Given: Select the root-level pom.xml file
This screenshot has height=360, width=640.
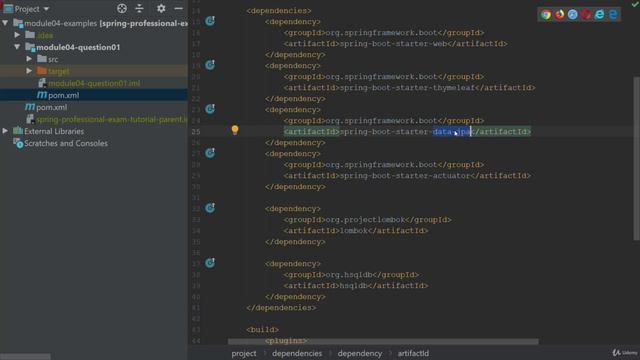Looking at the screenshot, I should pyautogui.click(x=51, y=107).
